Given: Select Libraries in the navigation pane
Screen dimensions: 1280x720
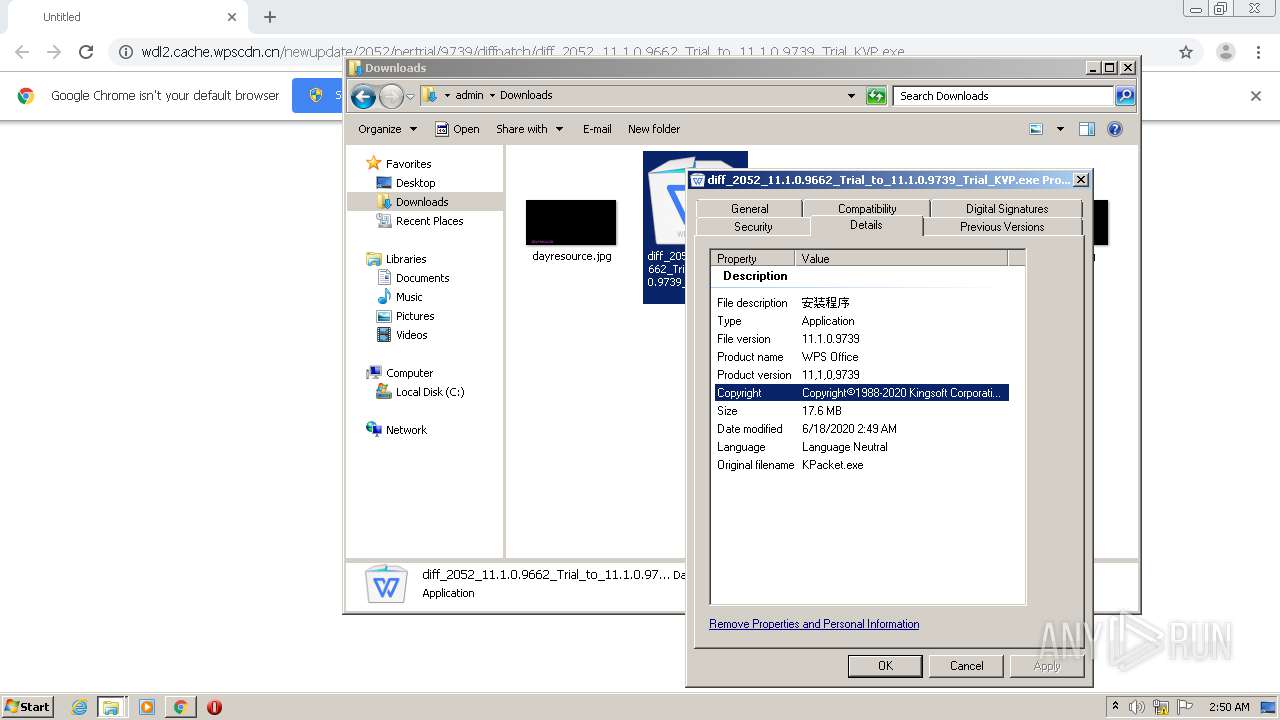Looking at the screenshot, I should pos(406,259).
